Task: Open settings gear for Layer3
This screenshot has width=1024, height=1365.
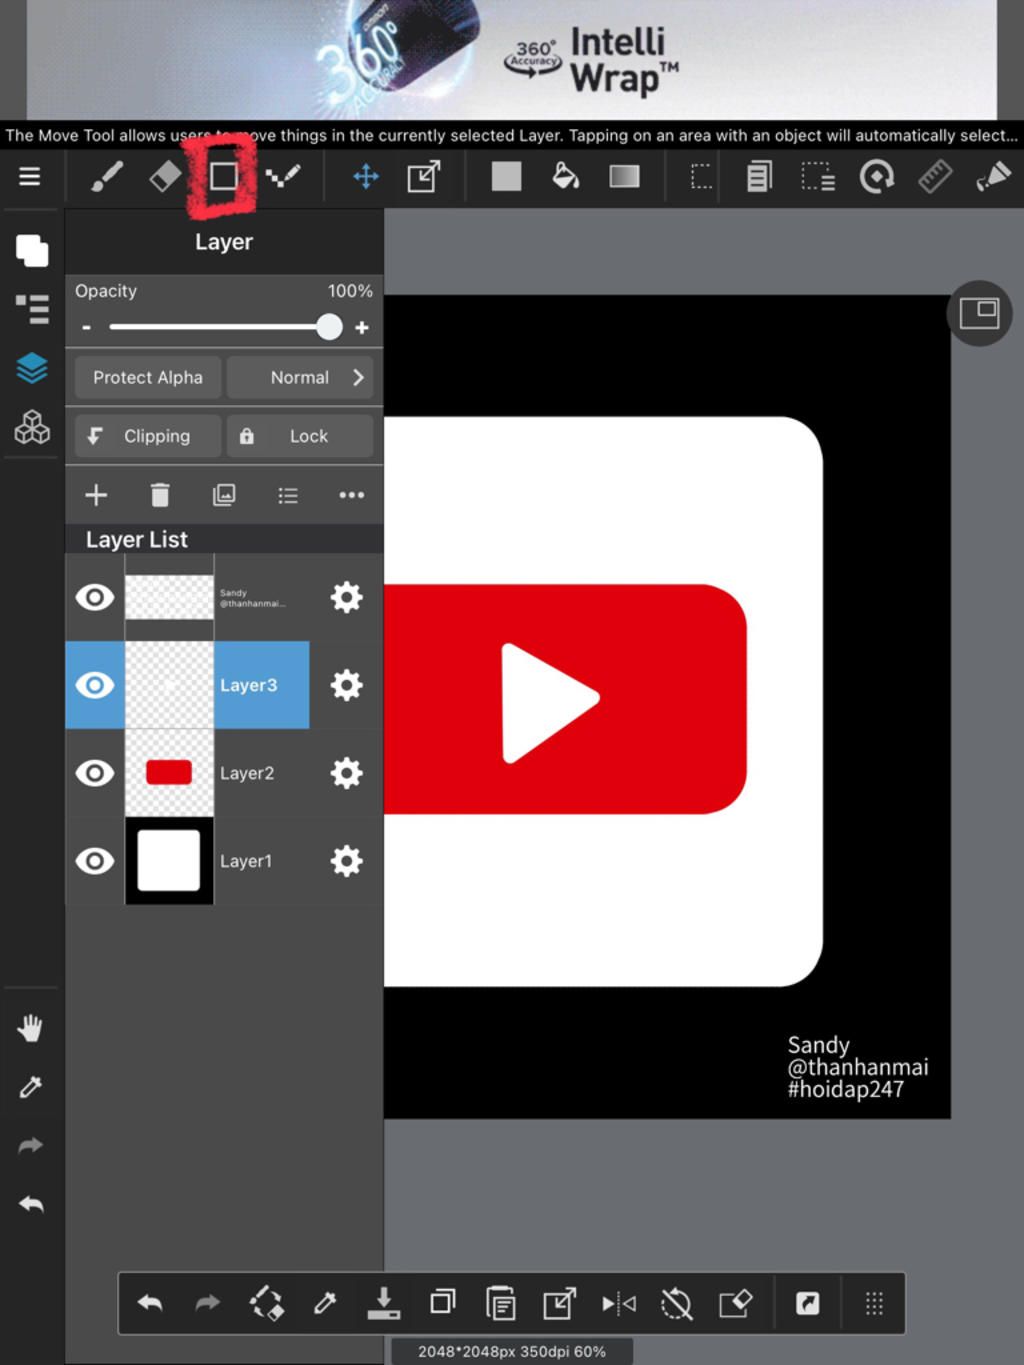Action: pos(346,686)
